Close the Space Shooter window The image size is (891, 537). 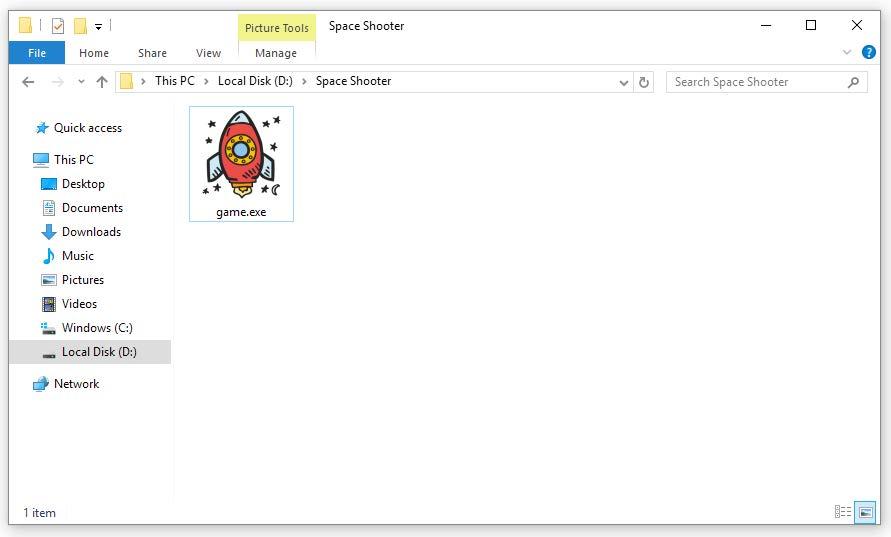[857, 25]
